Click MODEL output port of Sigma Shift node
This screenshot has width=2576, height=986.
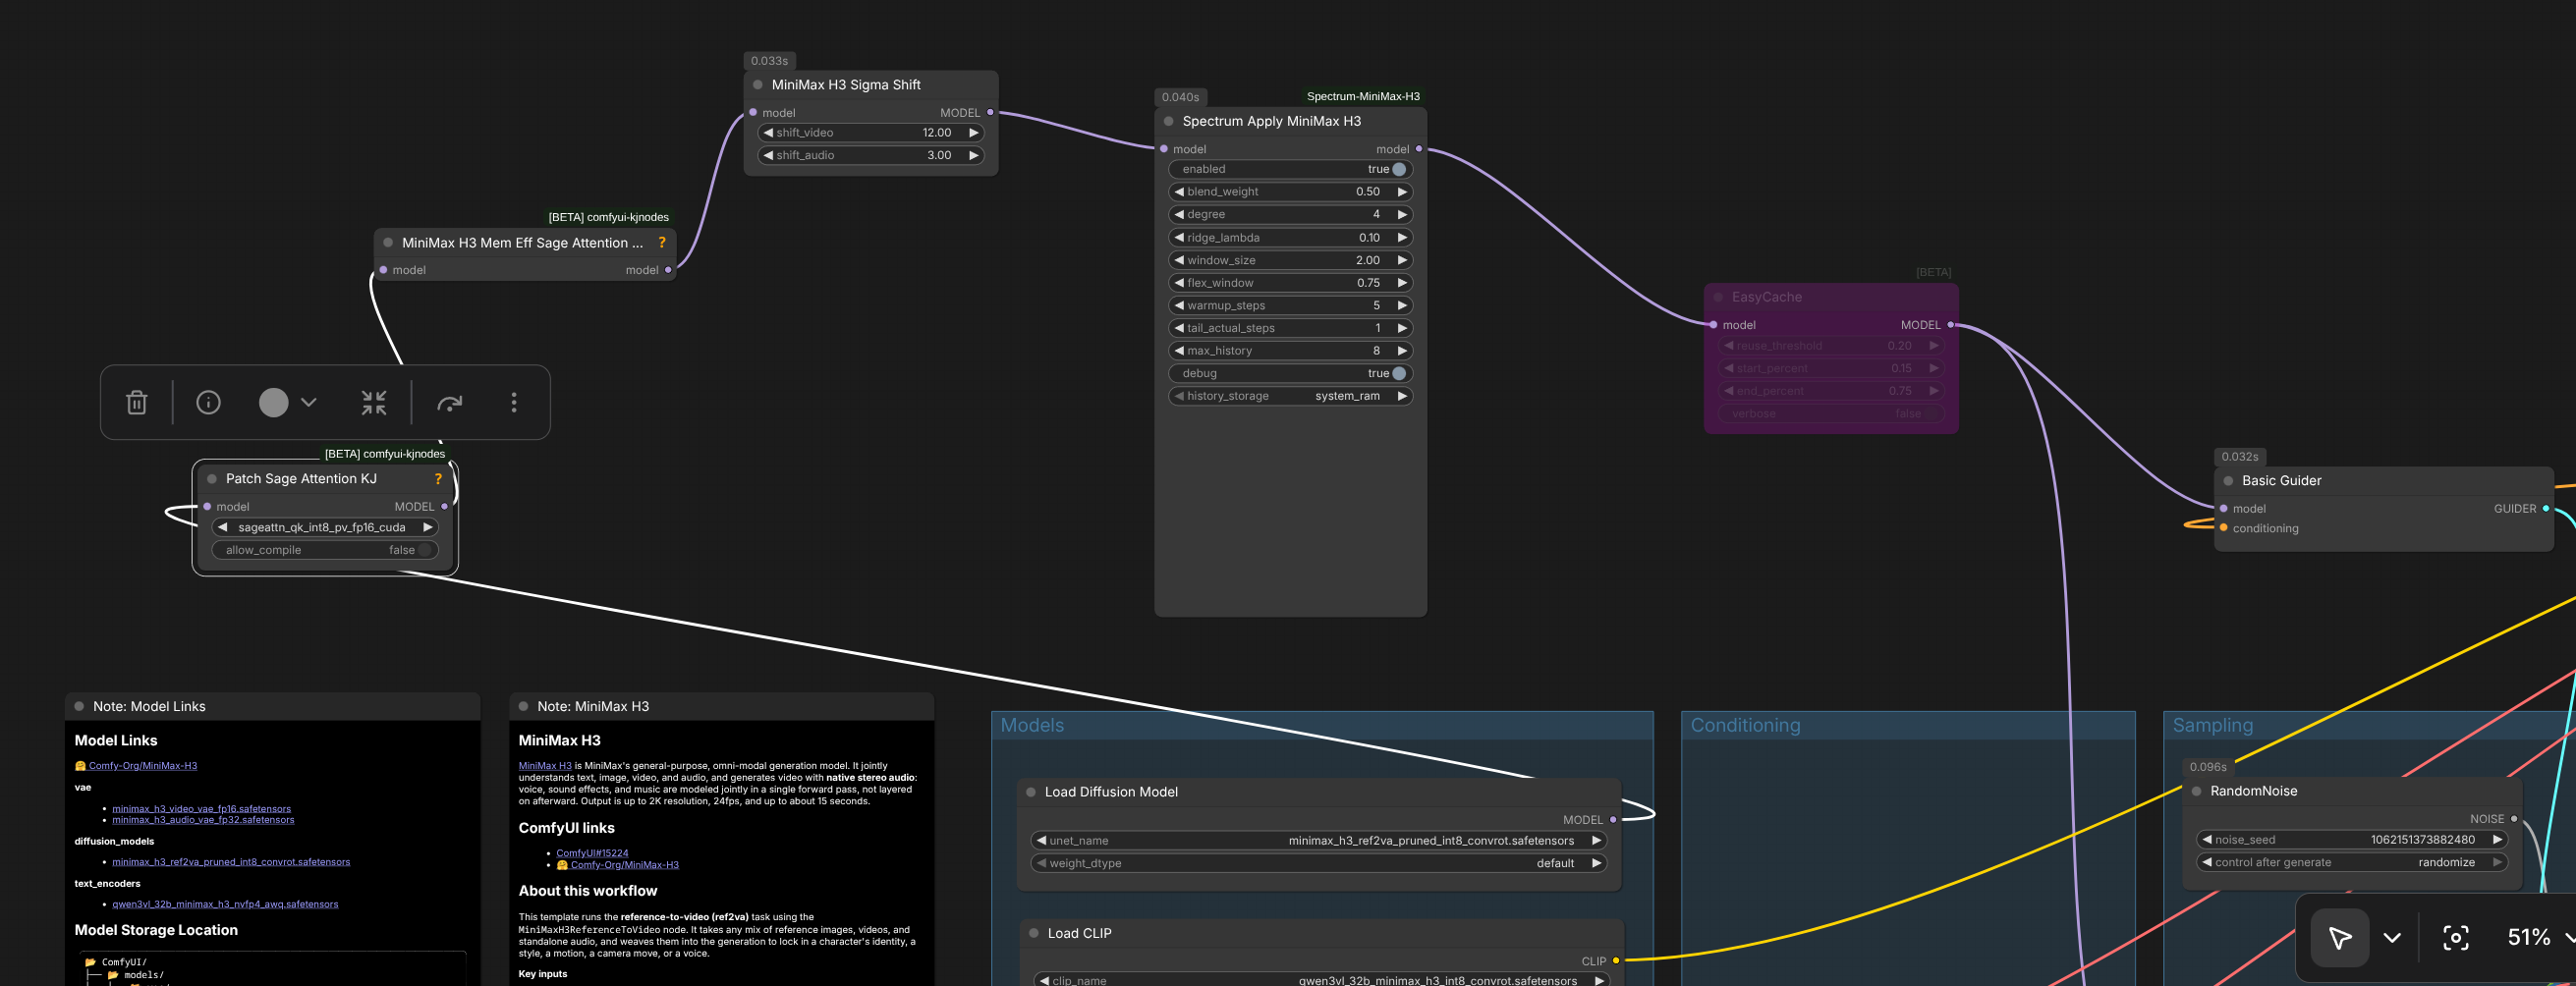(990, 113)
